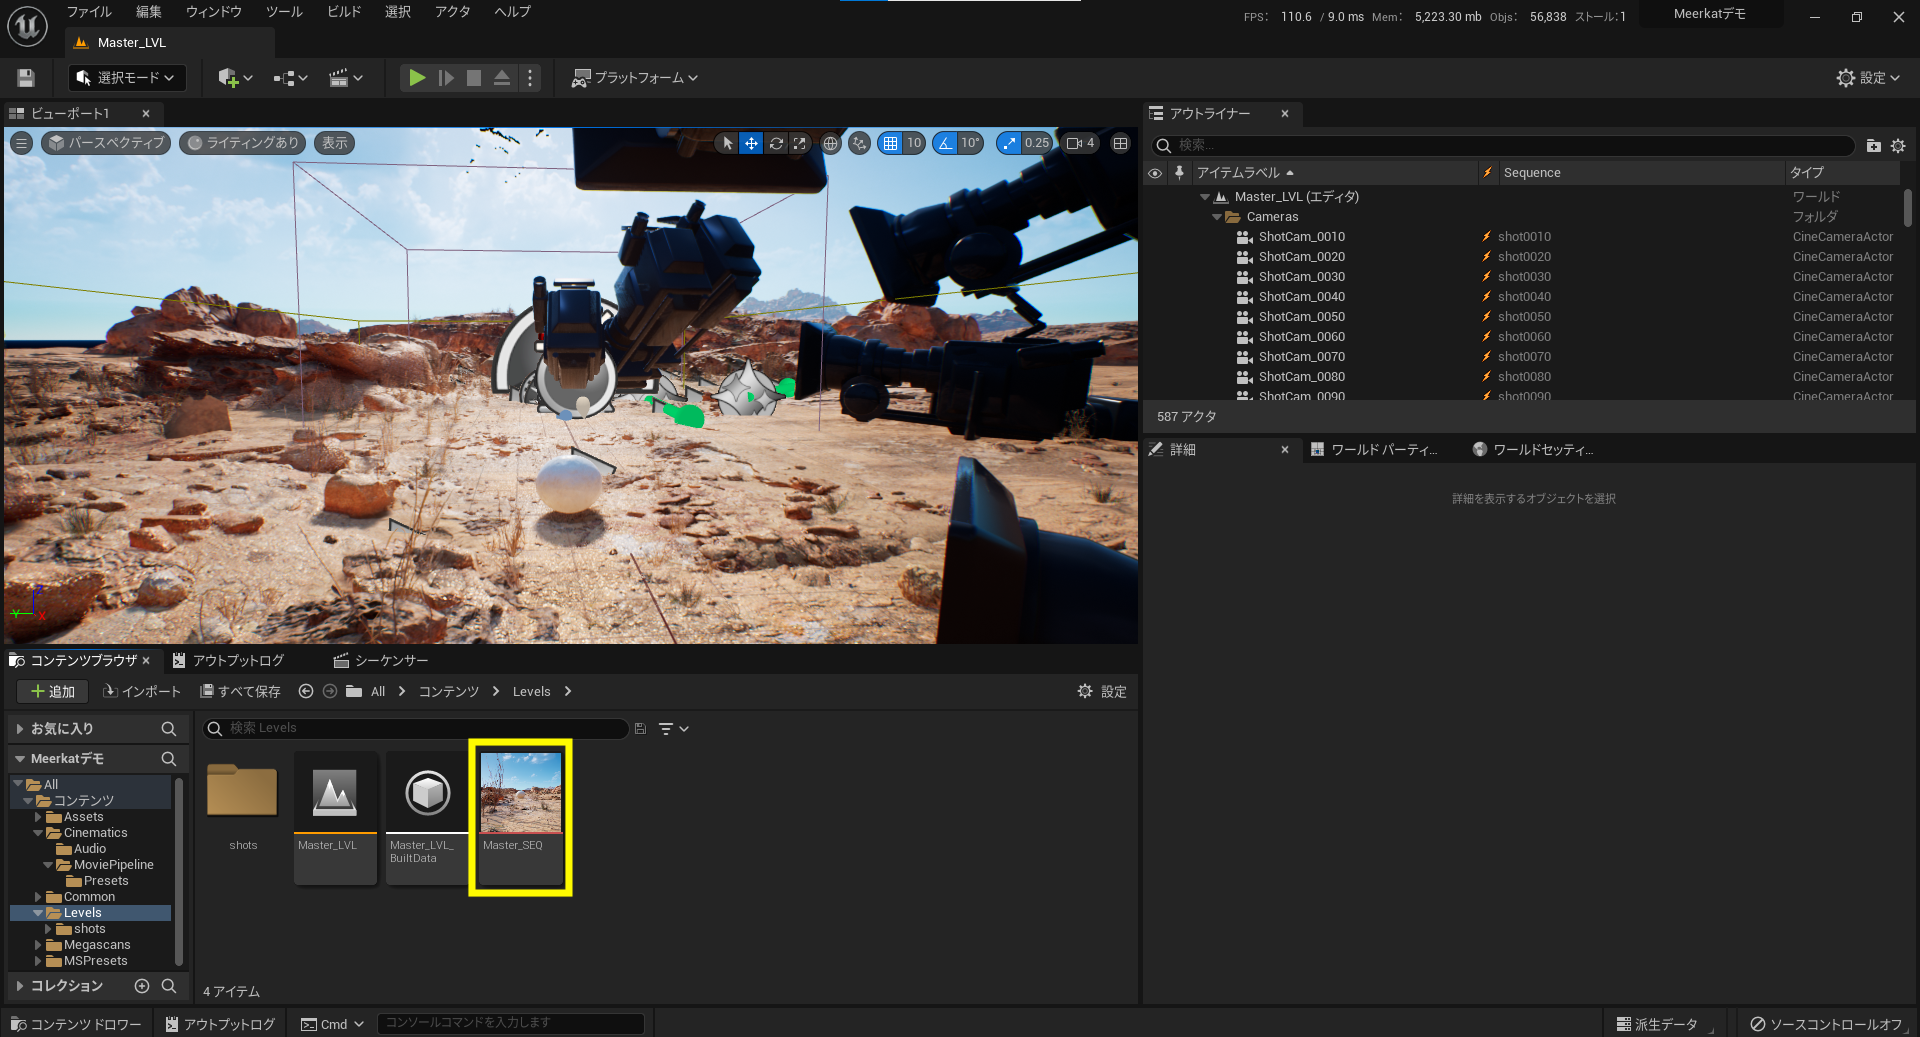Toggle rotation snapping set to 10 degrees
Viewport: 1920px width, 1037px height.
(x=944, y=143)
